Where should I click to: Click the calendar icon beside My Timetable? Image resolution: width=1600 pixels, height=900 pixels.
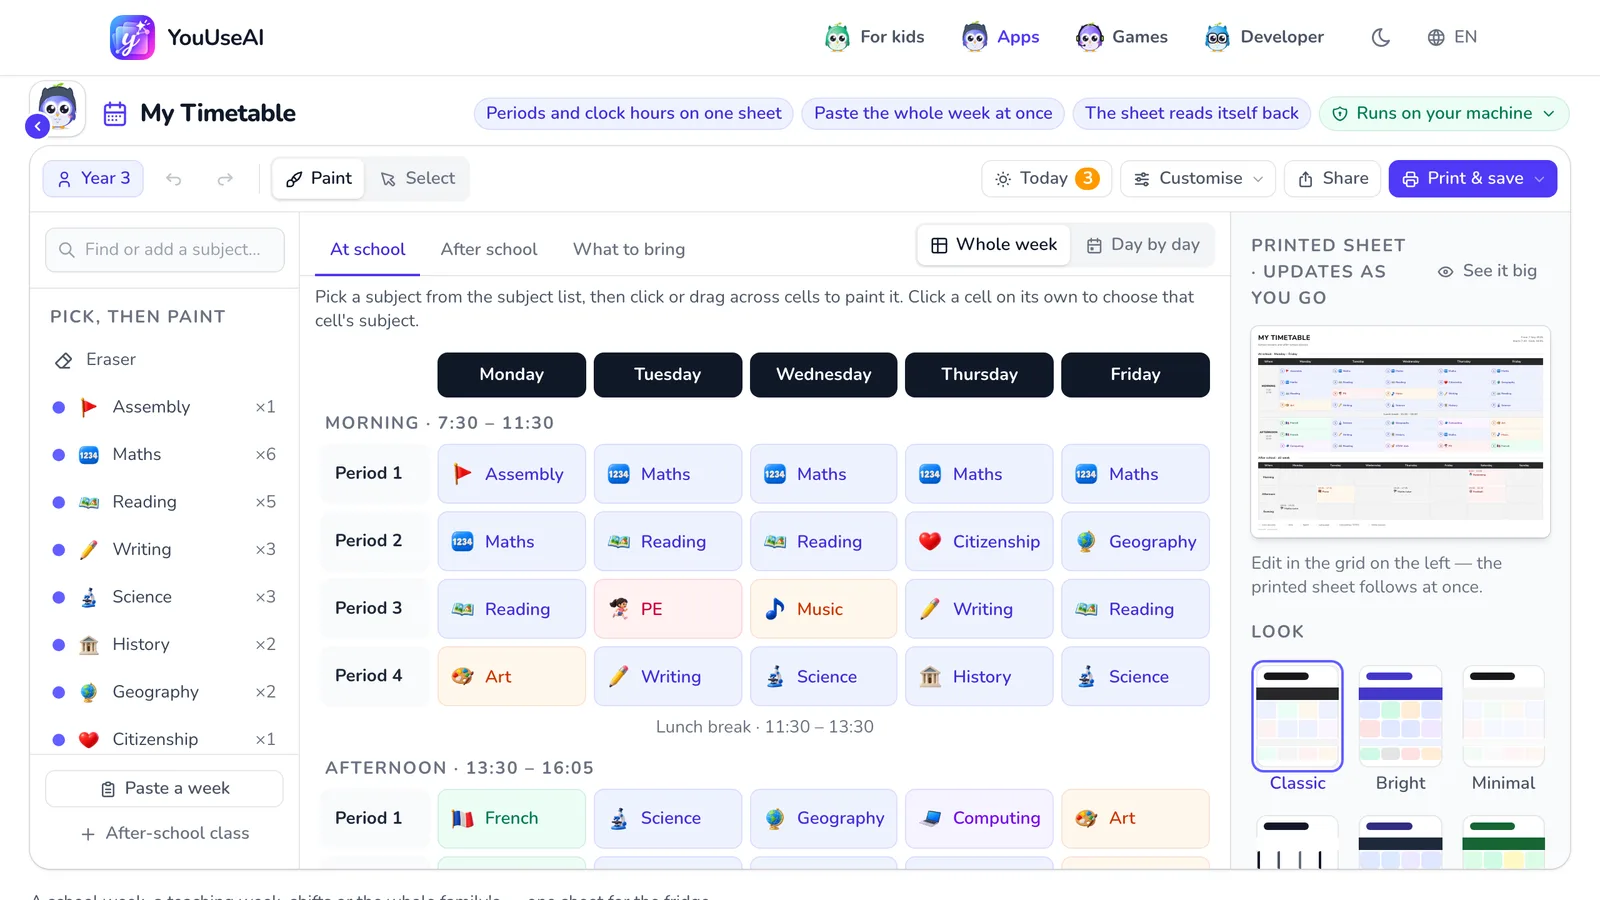pos(115,113)
